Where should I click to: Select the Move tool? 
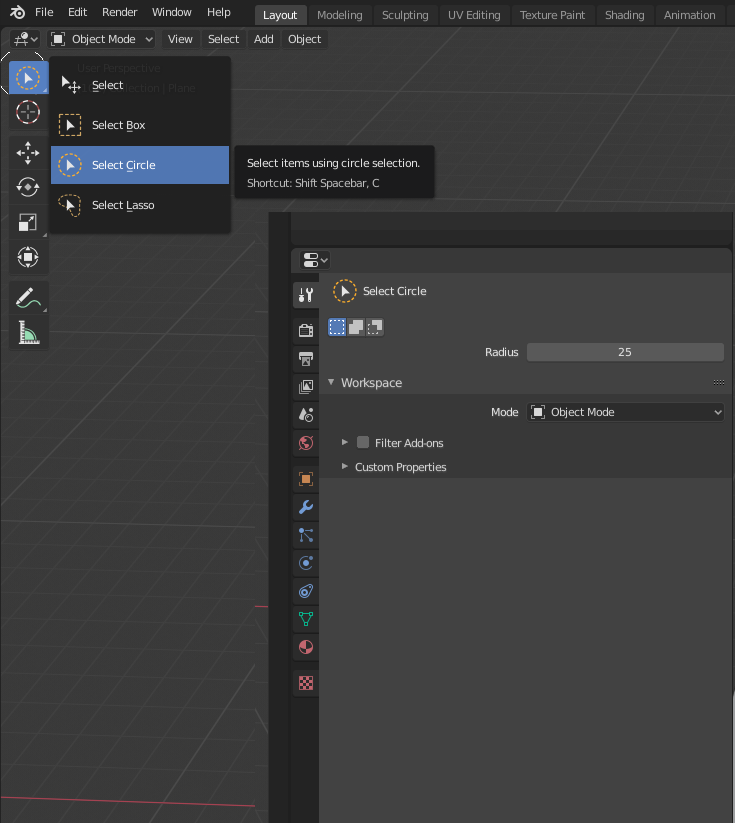pyautogui.click(x=28, y=153)
